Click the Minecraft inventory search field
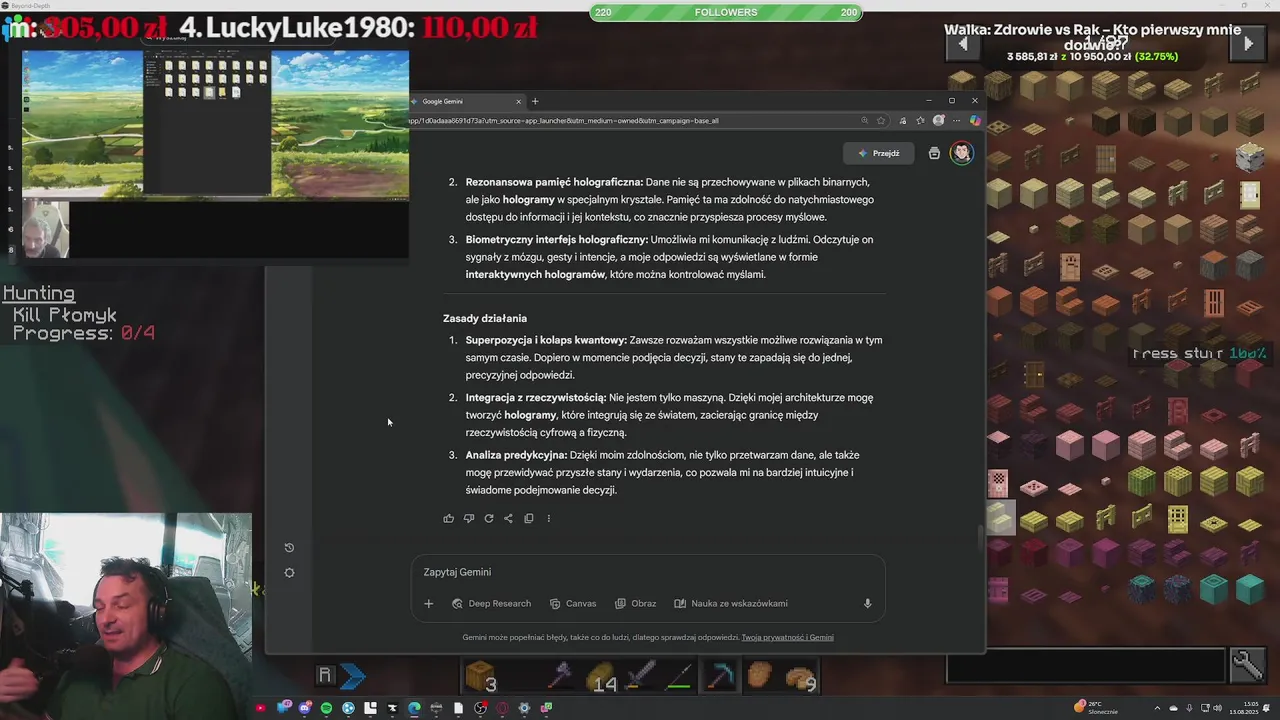 pyautogui.click(x=1086, y=665)
